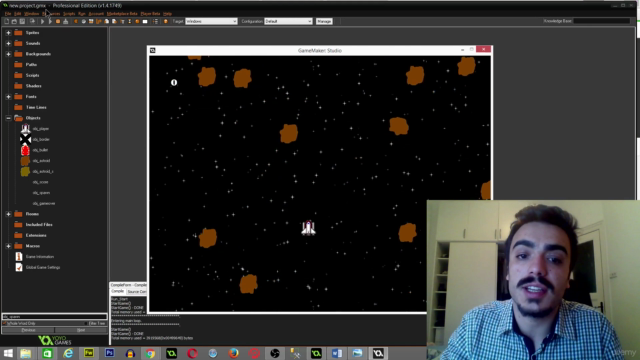Click the debug run arrow icon
The width and height of the screenshot is (640, 360).
click(x=50, y=21)
